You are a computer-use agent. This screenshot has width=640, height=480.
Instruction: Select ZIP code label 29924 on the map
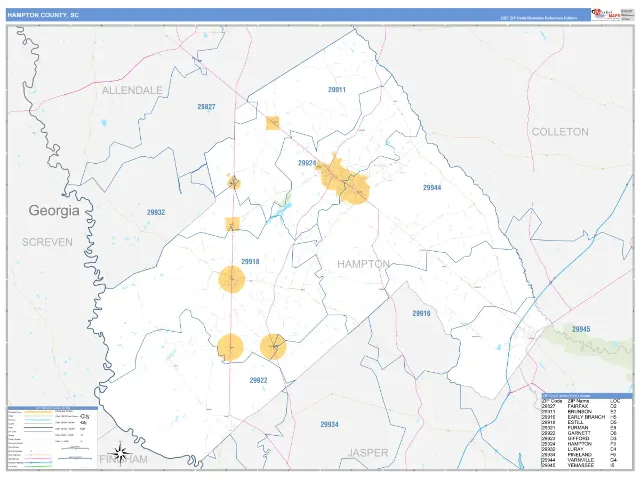pos(307,163)
